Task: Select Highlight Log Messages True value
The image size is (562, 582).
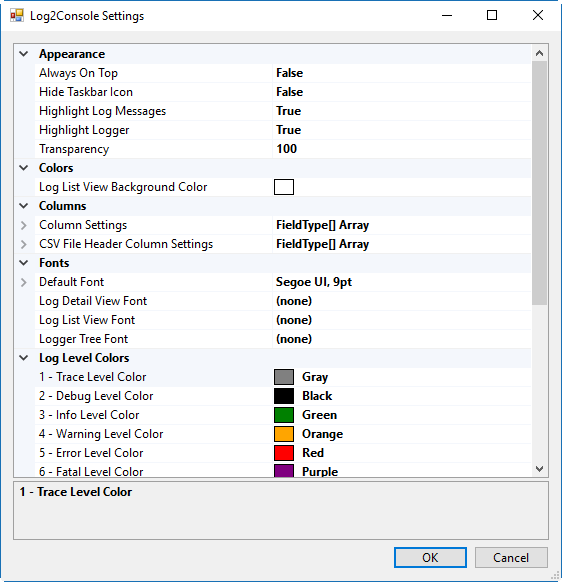Action: [288, 111]
